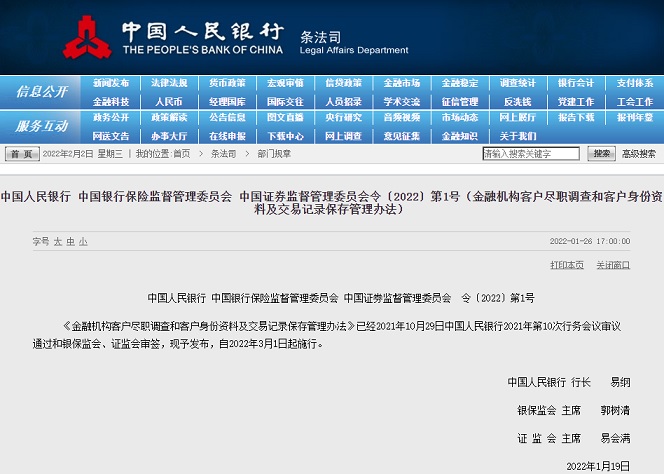The image size is (664, 474).
Task: Go to 图文直播 page
Action: click(x=285, y=117)
